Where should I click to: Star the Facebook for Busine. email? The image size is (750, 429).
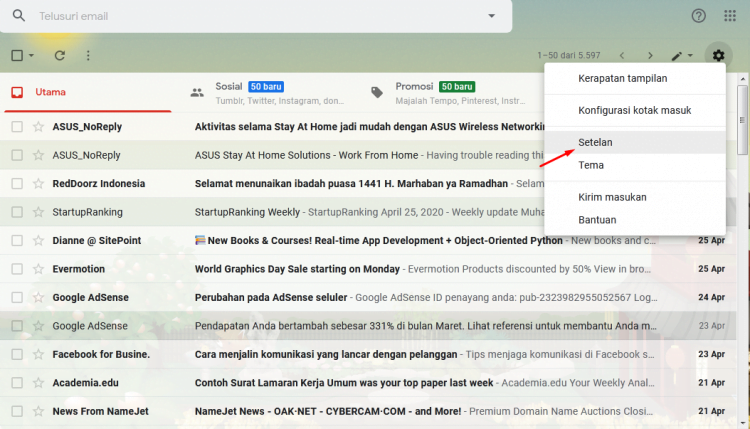(38, 354)
